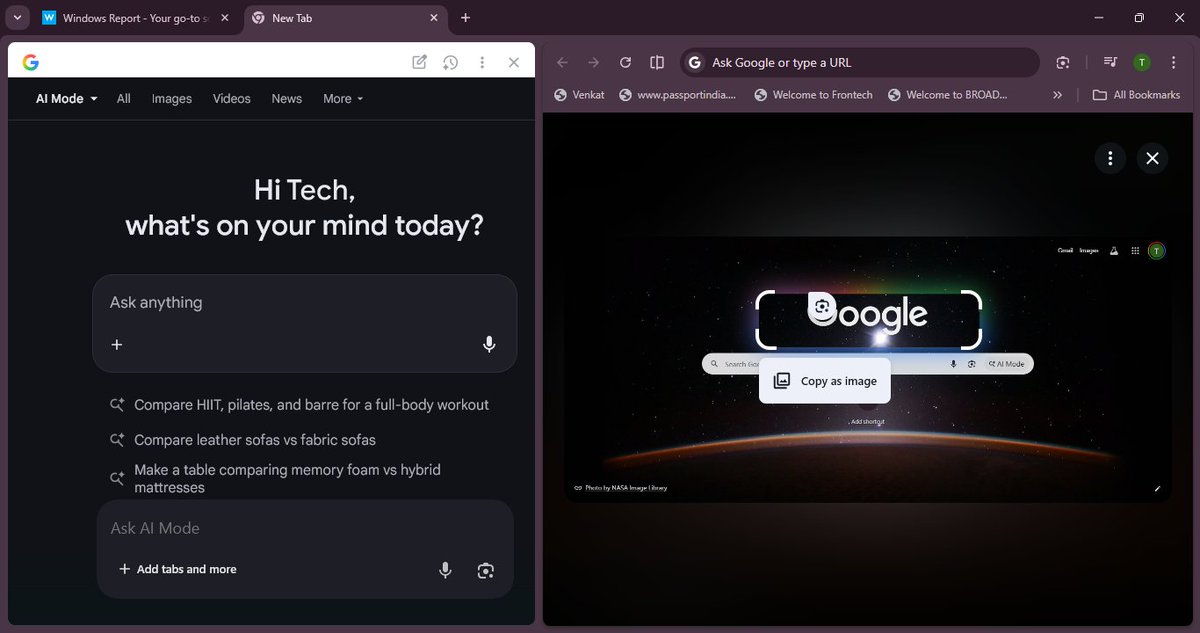Image resolution: width=1200 pixels, height=633 pixels.
Task: Open the three-dot menu on the screenshot overlay
Action: click(1110, 158)
